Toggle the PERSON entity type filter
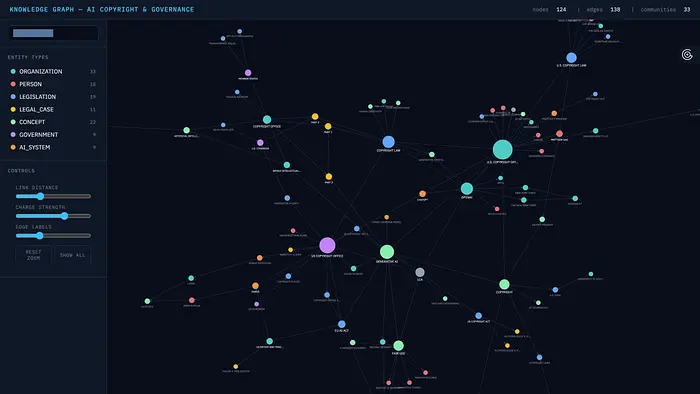 (x=53, y=84)
